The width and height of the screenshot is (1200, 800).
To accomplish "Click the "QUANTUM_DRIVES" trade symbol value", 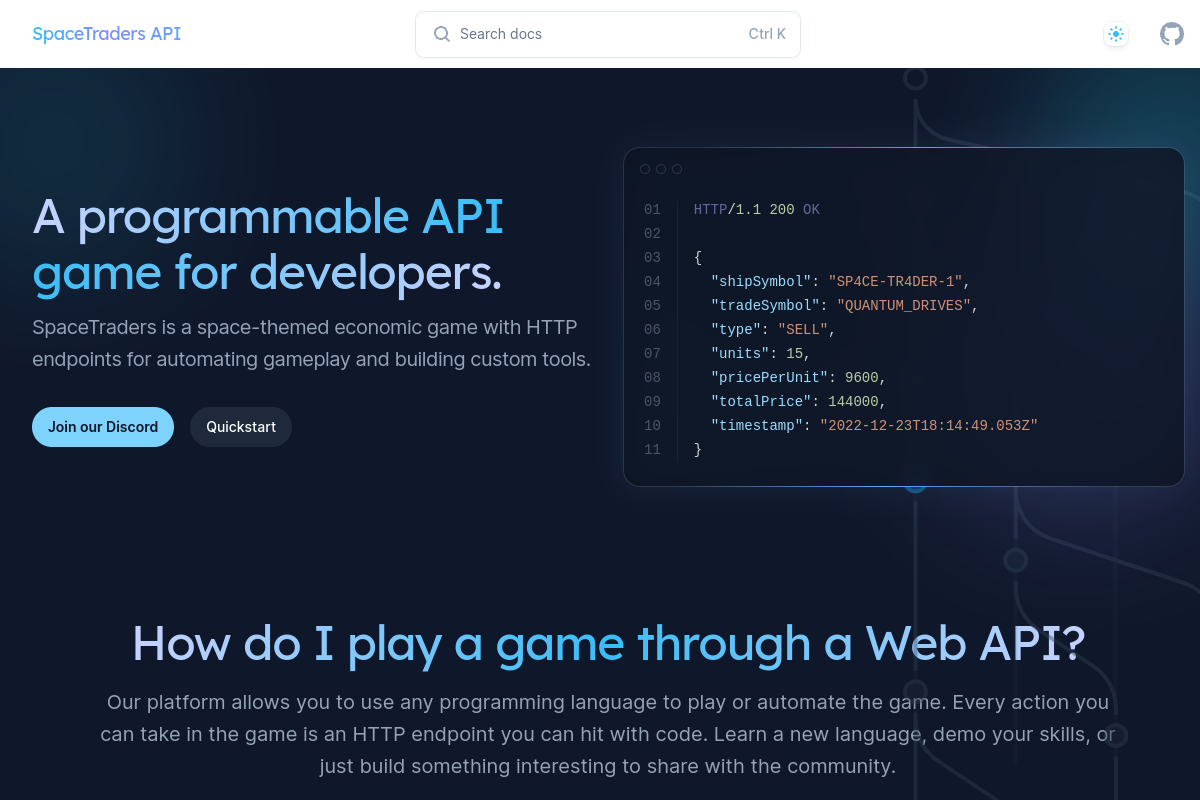I will click(x=904, y=306).
